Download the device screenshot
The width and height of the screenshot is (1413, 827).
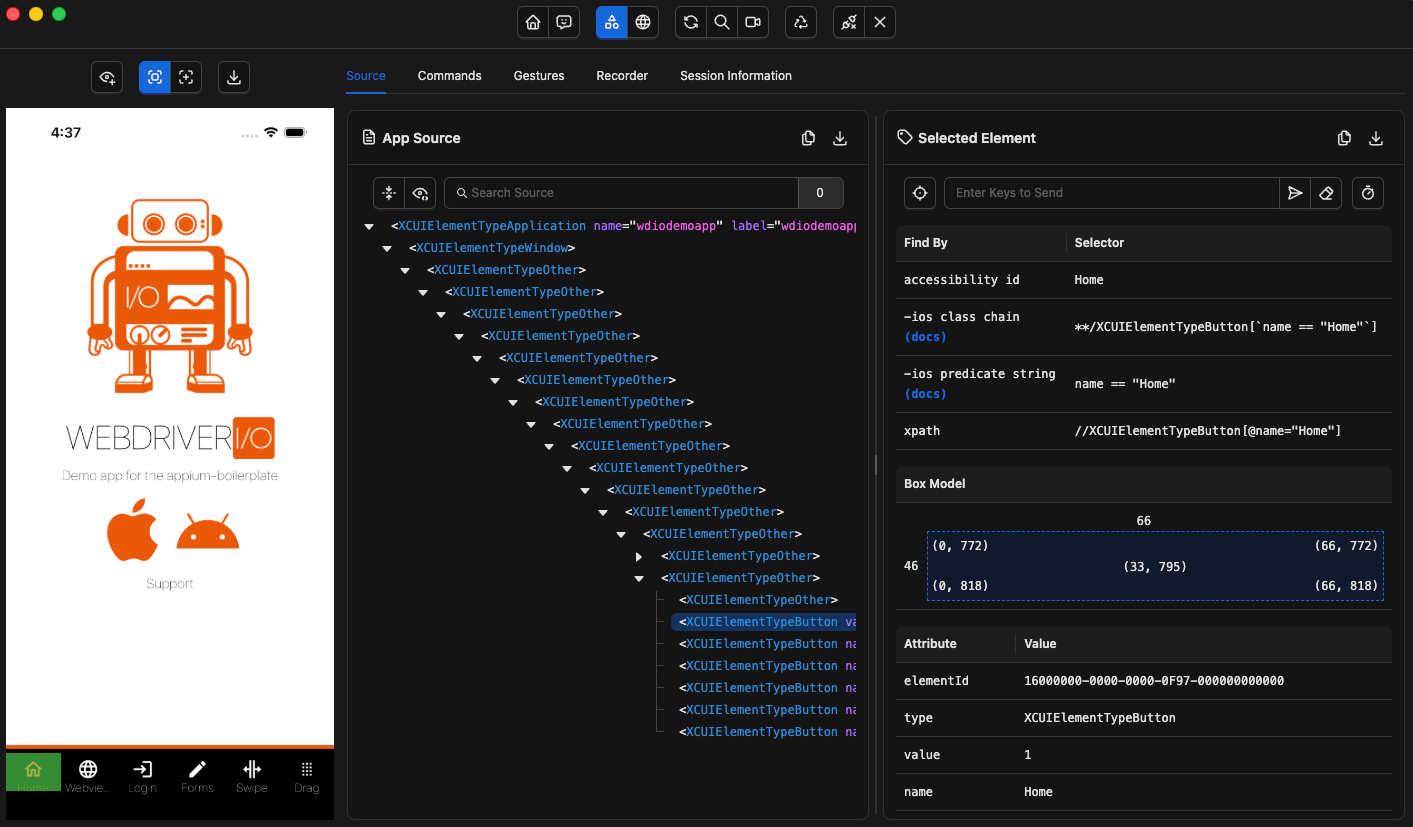233,77
